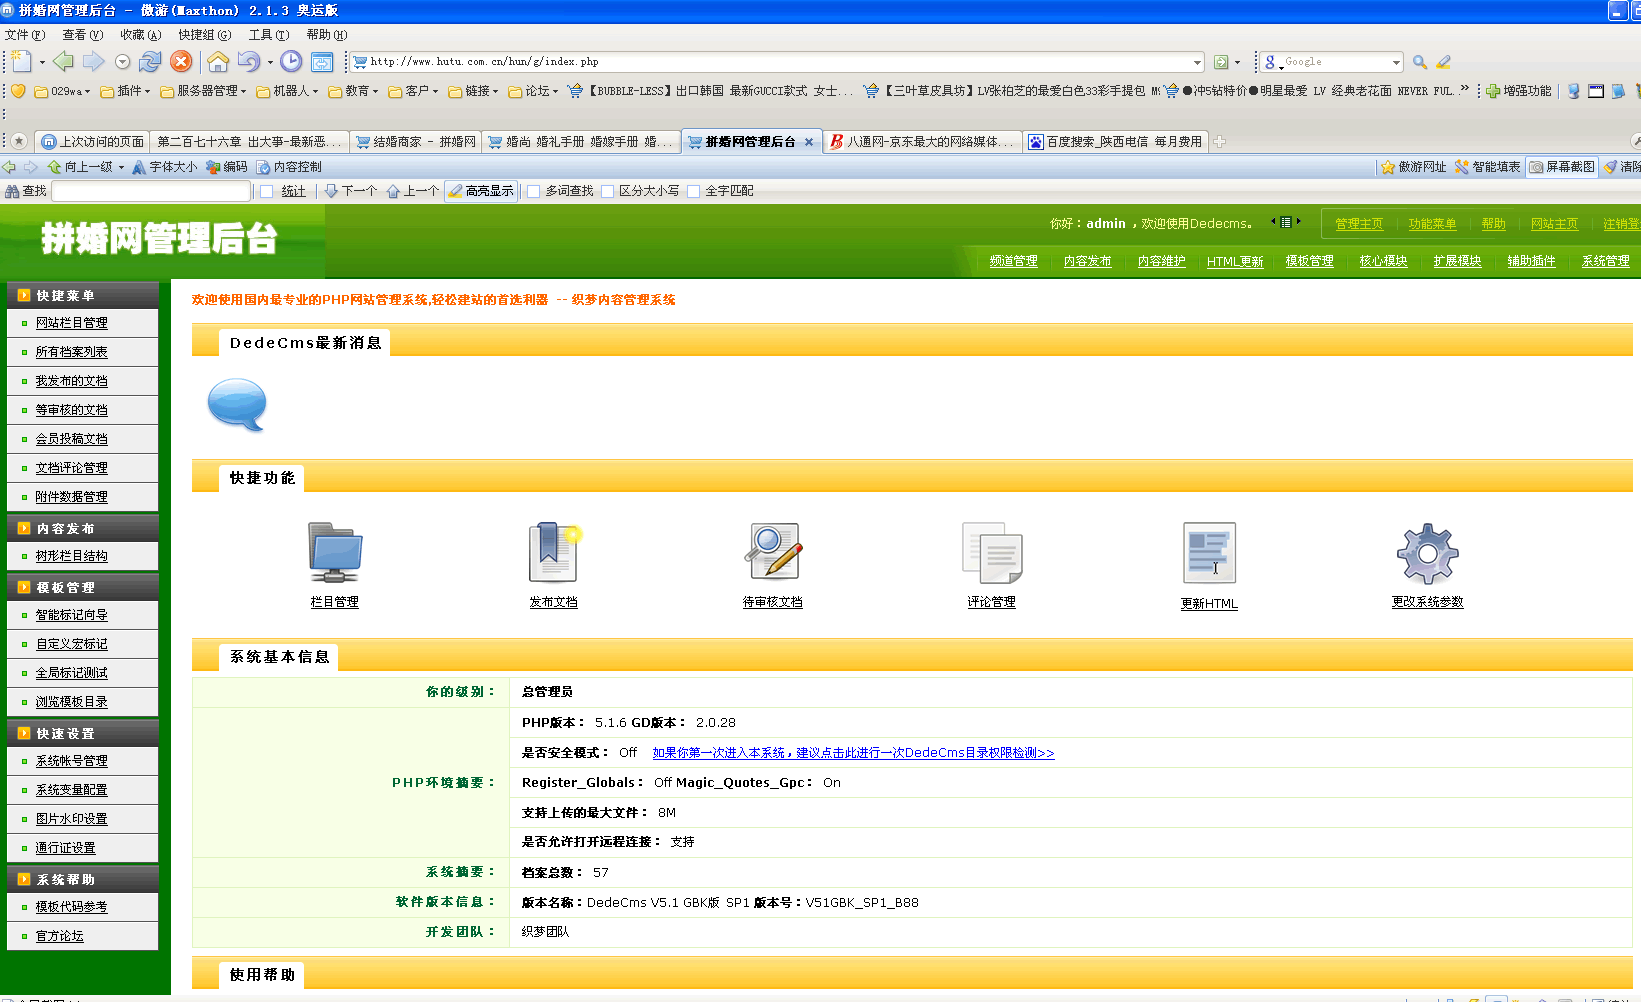Expand the 插件 bookmarks folder
1641x1002 pixels.
point(125,91)
